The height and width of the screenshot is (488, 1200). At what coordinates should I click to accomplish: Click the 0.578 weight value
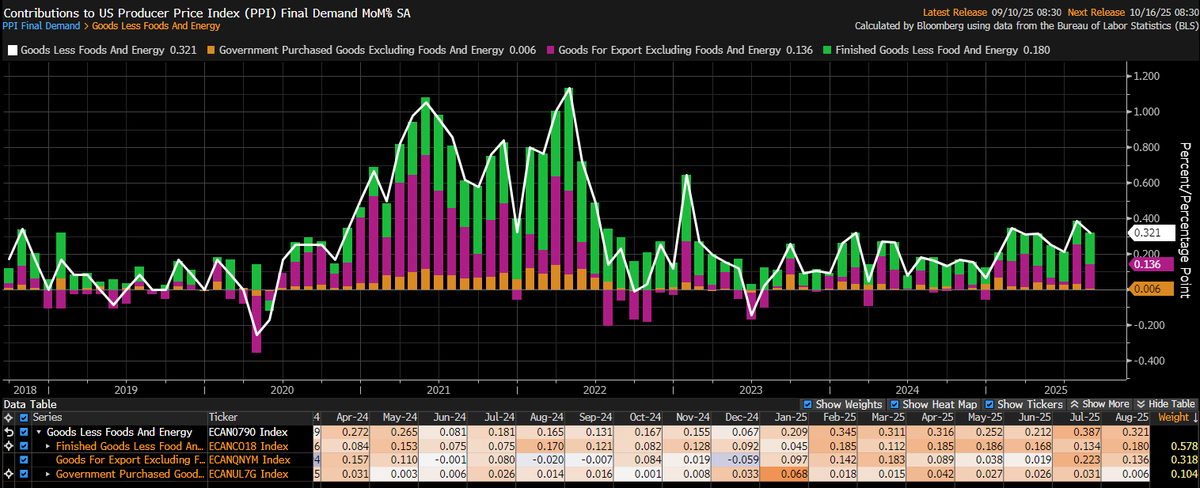click(1183, 446)
